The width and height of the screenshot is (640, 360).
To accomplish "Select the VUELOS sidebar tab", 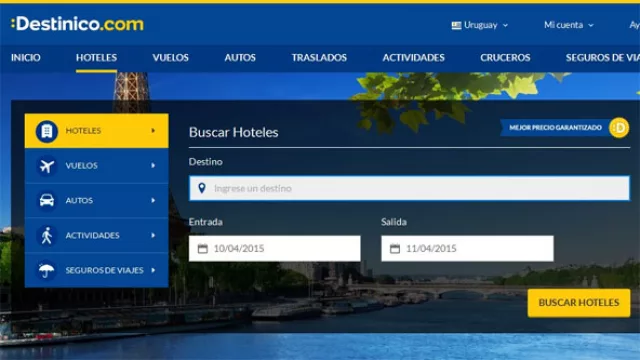I will point(97,166).
